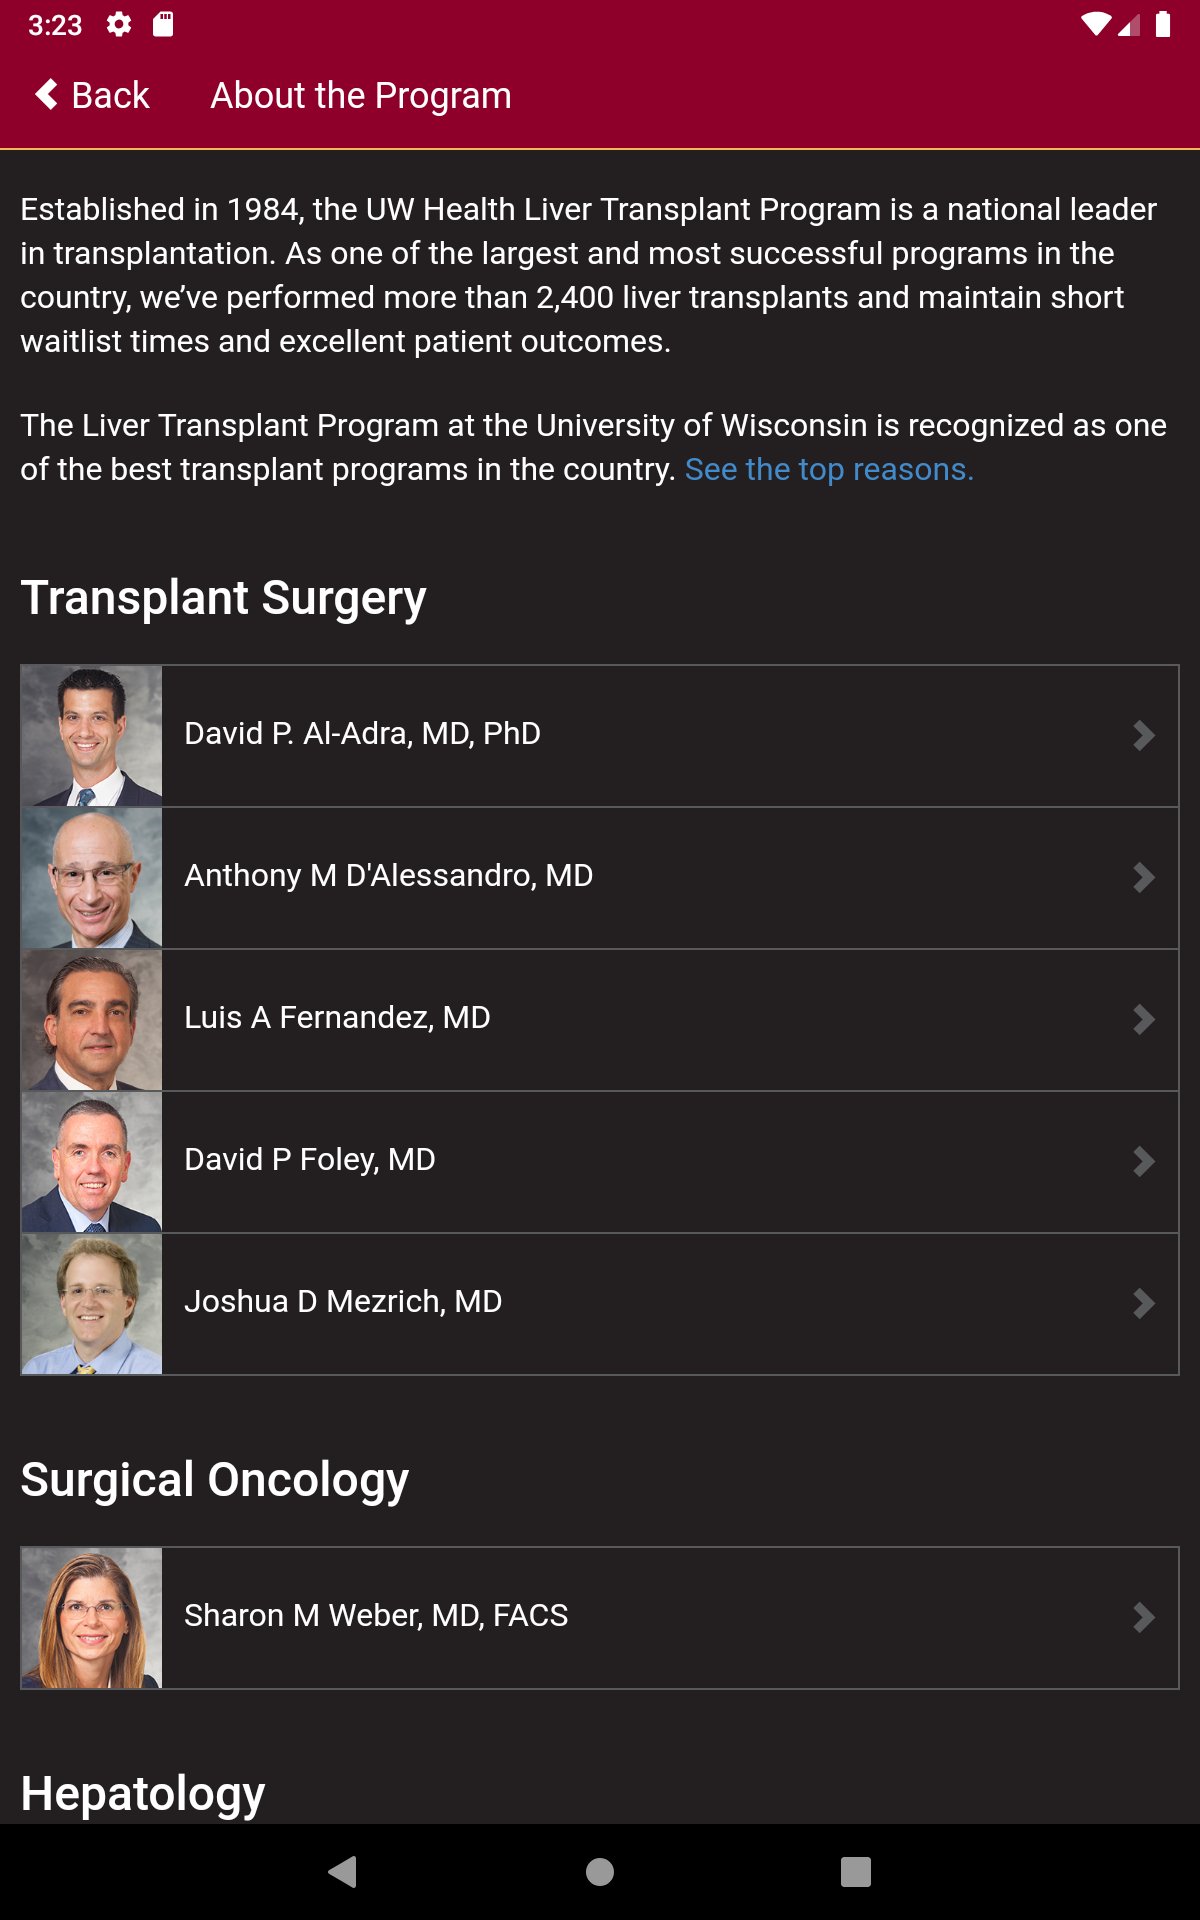Expand Sharon M Weber's chevron arrow
Image resolution: width=1200 pixels, height=1920 pixels.
[1143, 1618]
